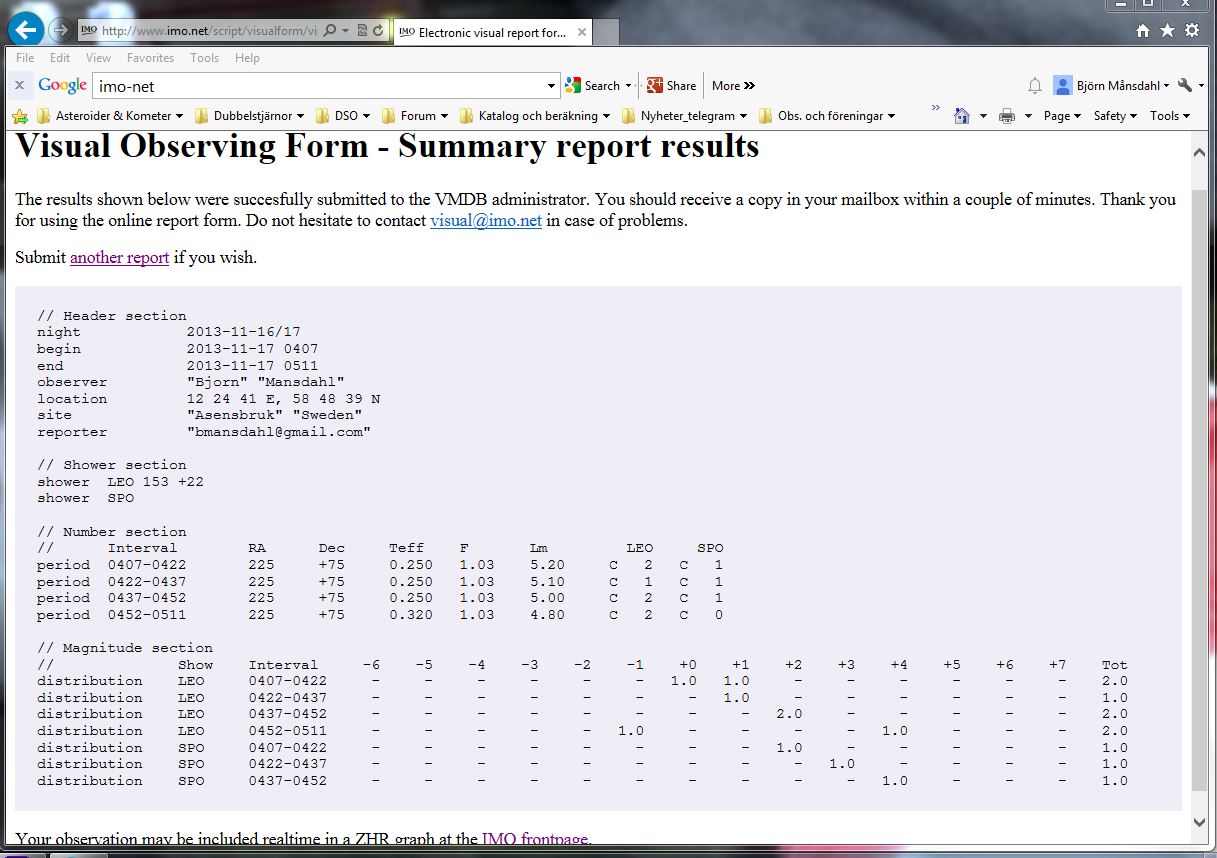The height and width of the screenshot is (858, 1217).
Task: Click the vertical scrollbar thumb
Action: click(x=1201, y=490)
